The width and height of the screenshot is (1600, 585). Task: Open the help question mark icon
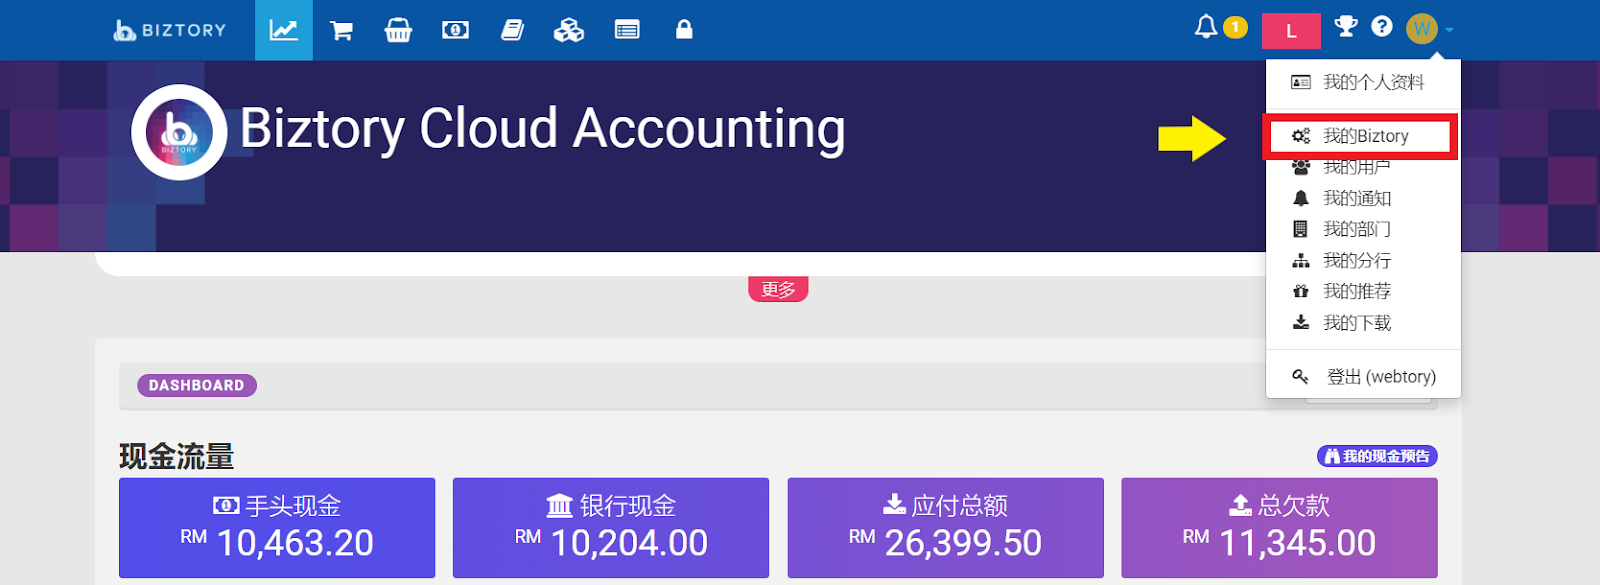[1382, 27]
